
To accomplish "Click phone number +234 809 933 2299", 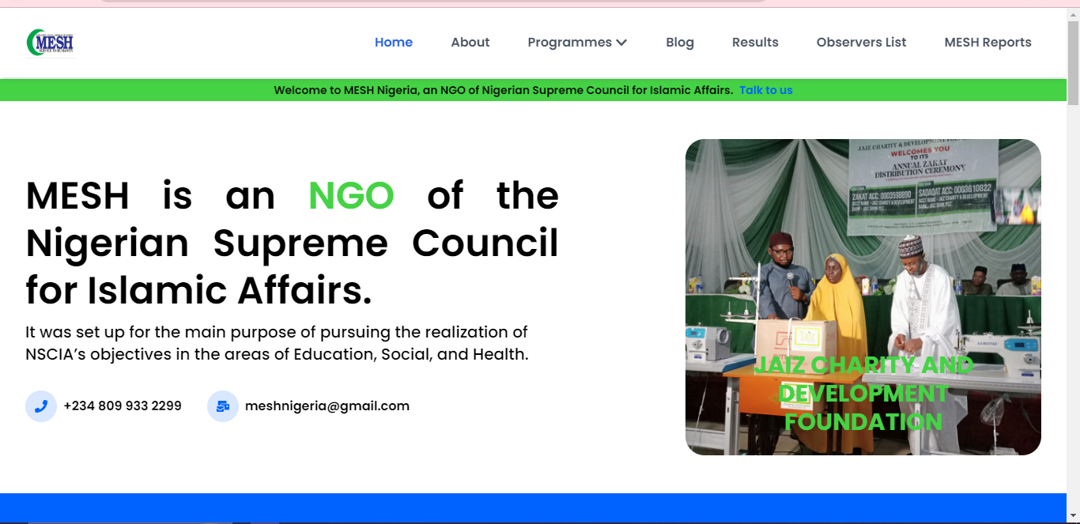I will pyautogui.click(x=123, y=406).
